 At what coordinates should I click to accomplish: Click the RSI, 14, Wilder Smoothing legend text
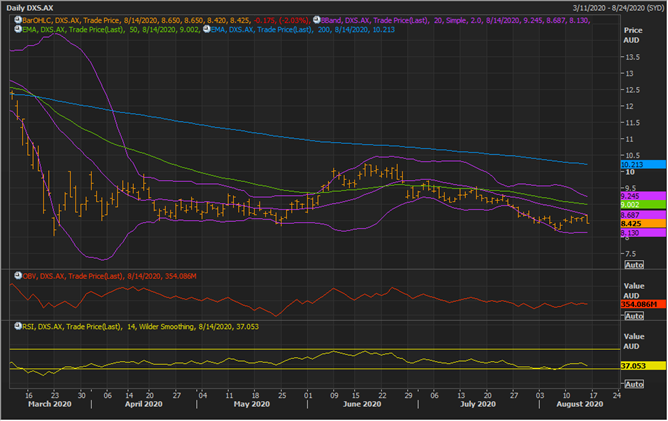pos(141,326)
